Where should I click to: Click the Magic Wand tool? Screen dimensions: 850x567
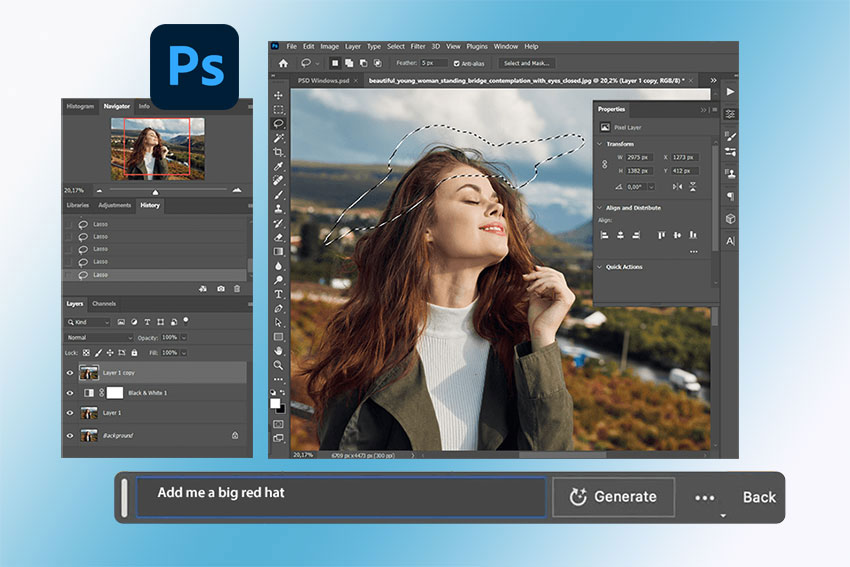click(279, 138)
